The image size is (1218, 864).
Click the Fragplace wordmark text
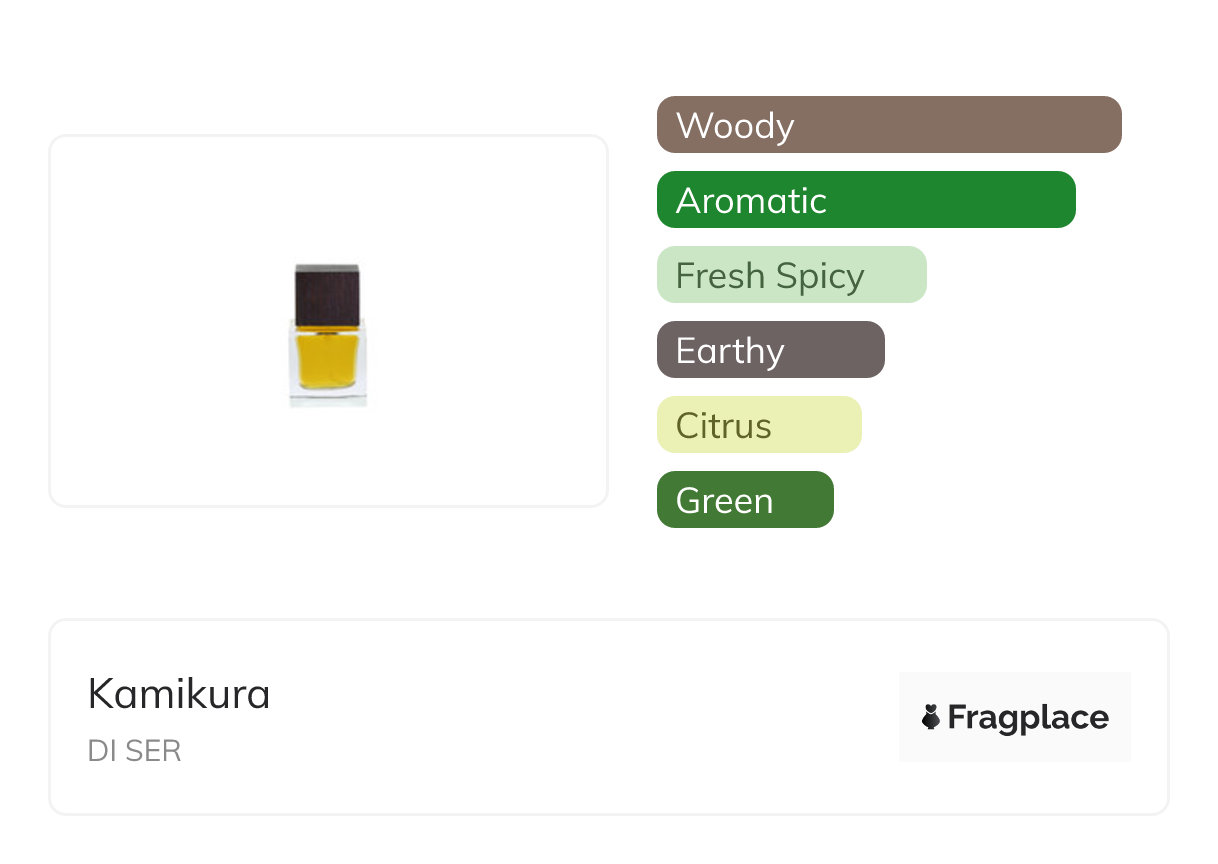point(1028,717)
